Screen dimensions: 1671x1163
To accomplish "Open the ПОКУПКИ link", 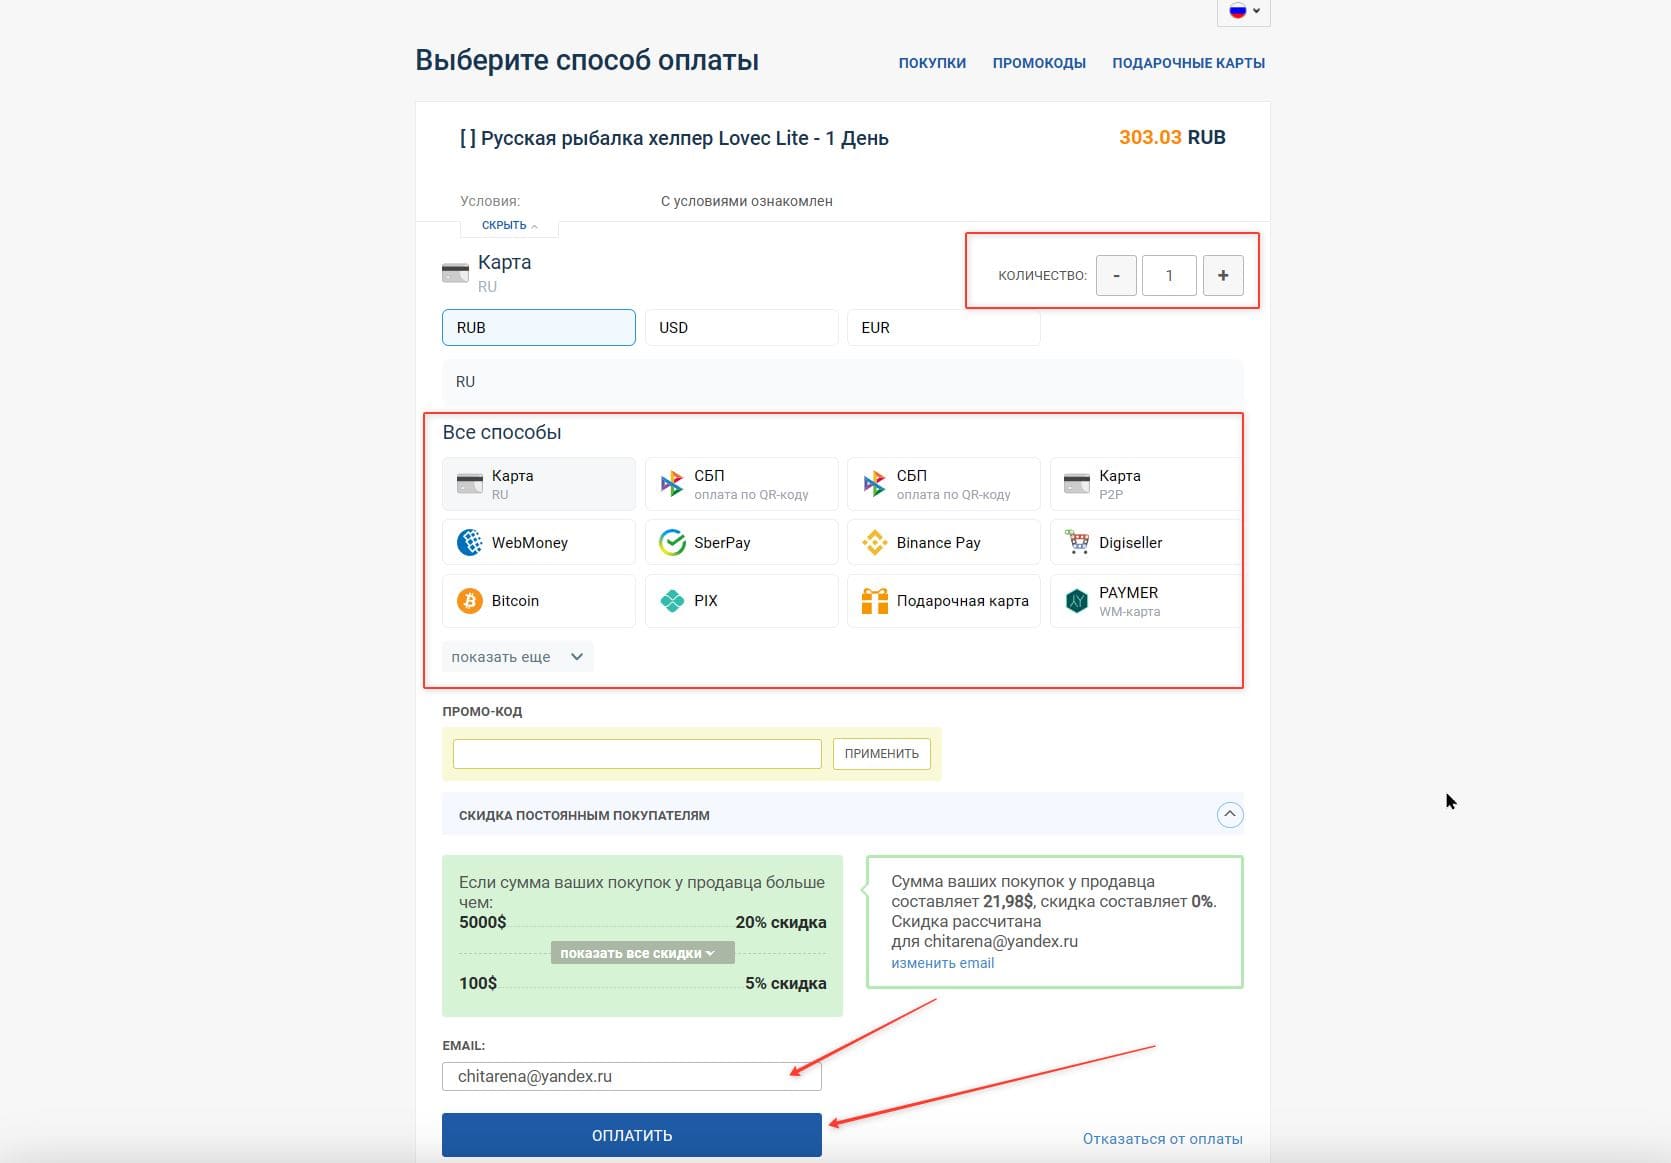I will click(932, 63).
